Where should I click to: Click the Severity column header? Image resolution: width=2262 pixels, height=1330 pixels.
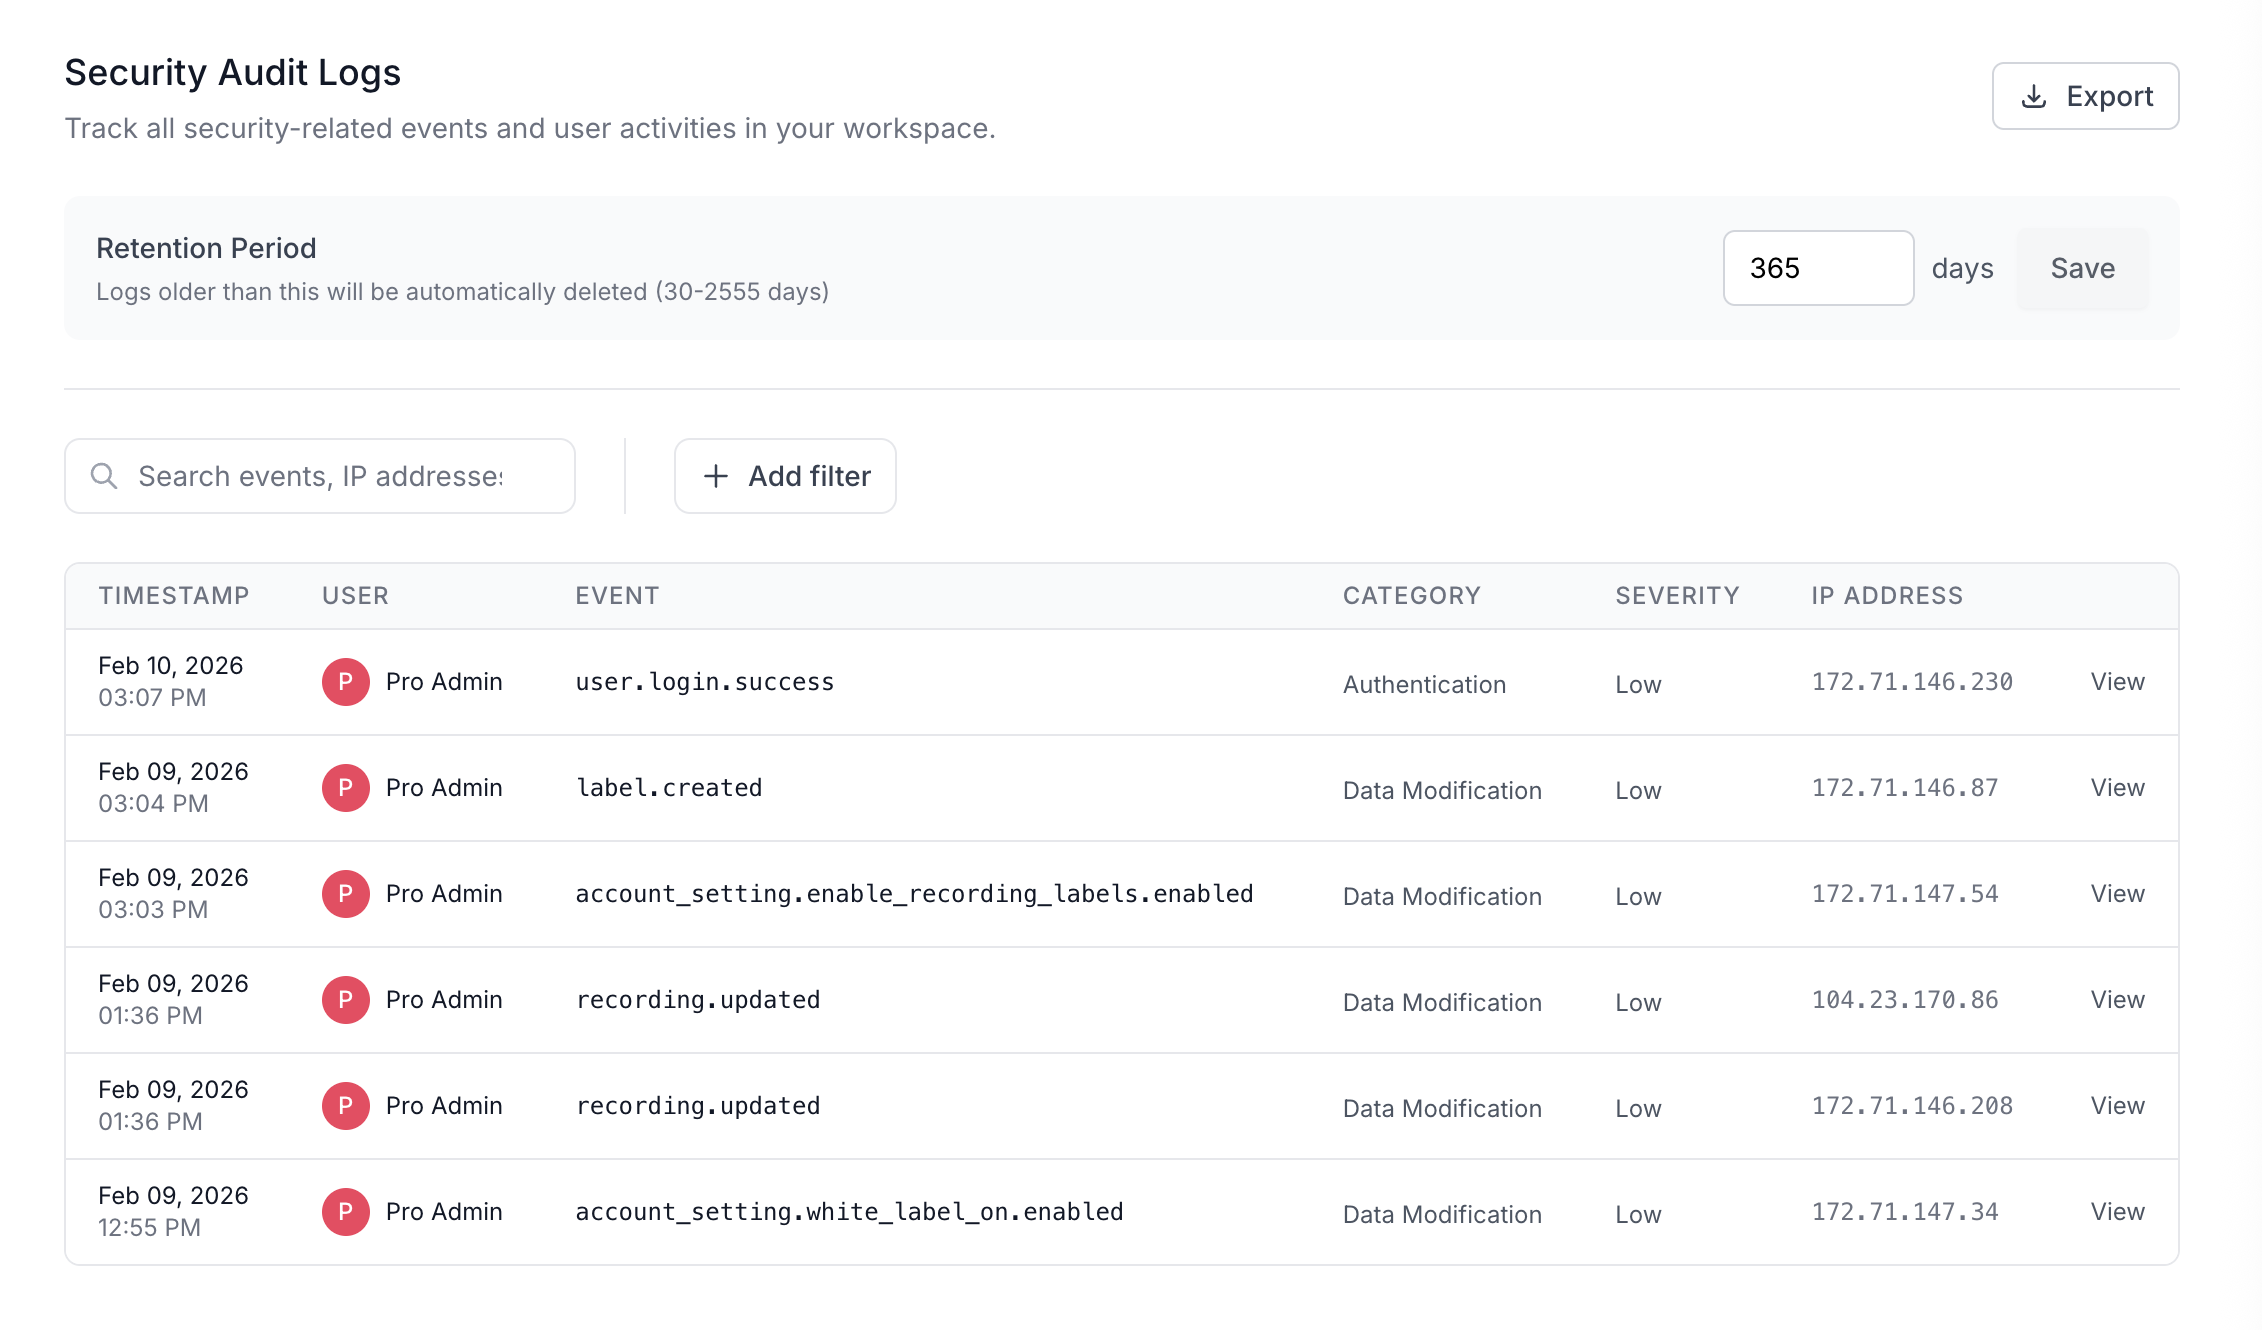[1677, 596]
